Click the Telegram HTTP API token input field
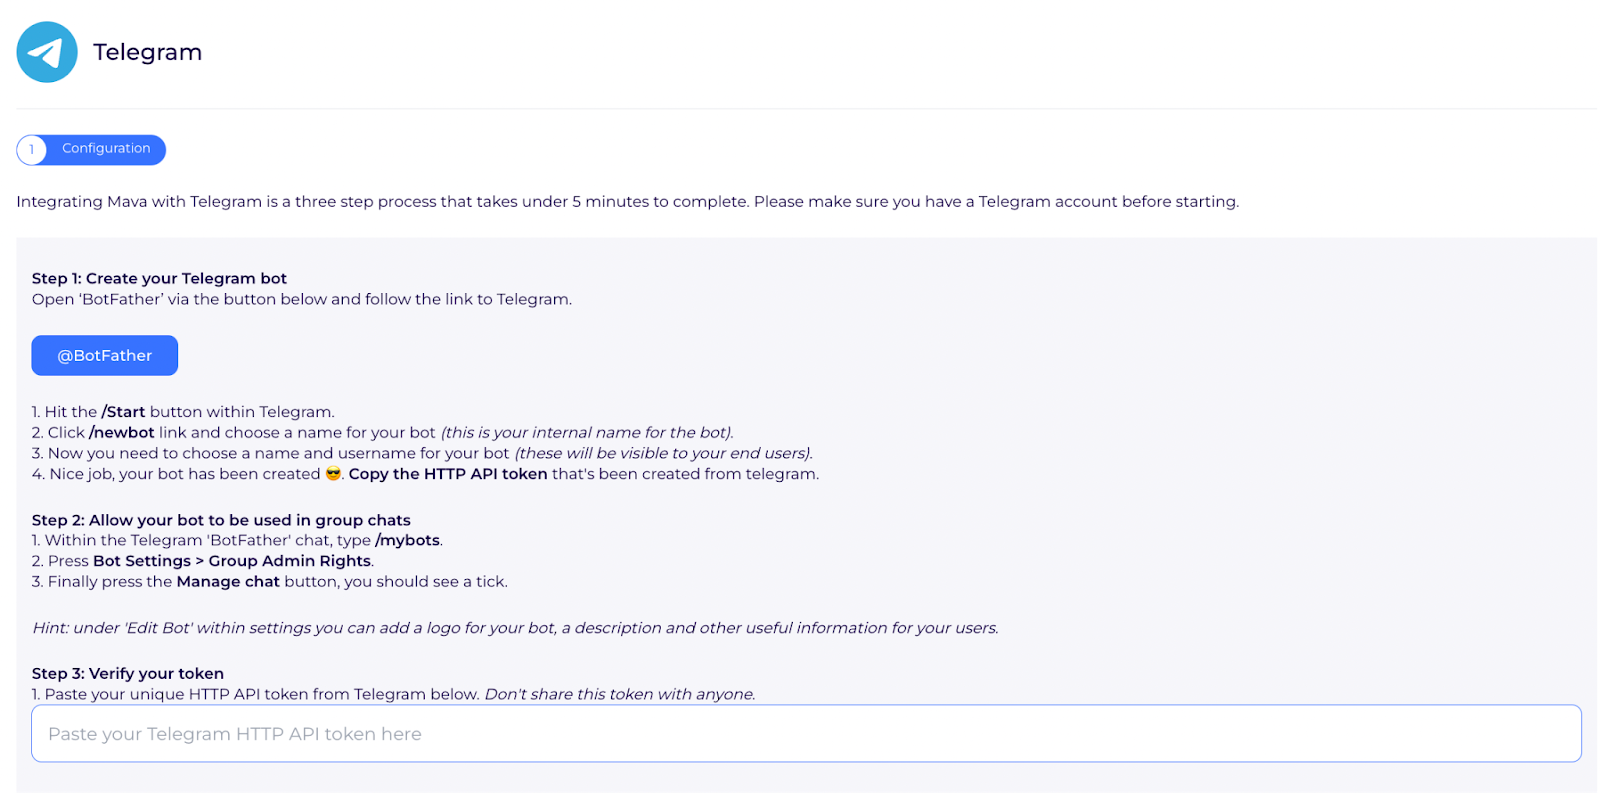The height and width of the screenshot is (793, 1600). (800, 733)
